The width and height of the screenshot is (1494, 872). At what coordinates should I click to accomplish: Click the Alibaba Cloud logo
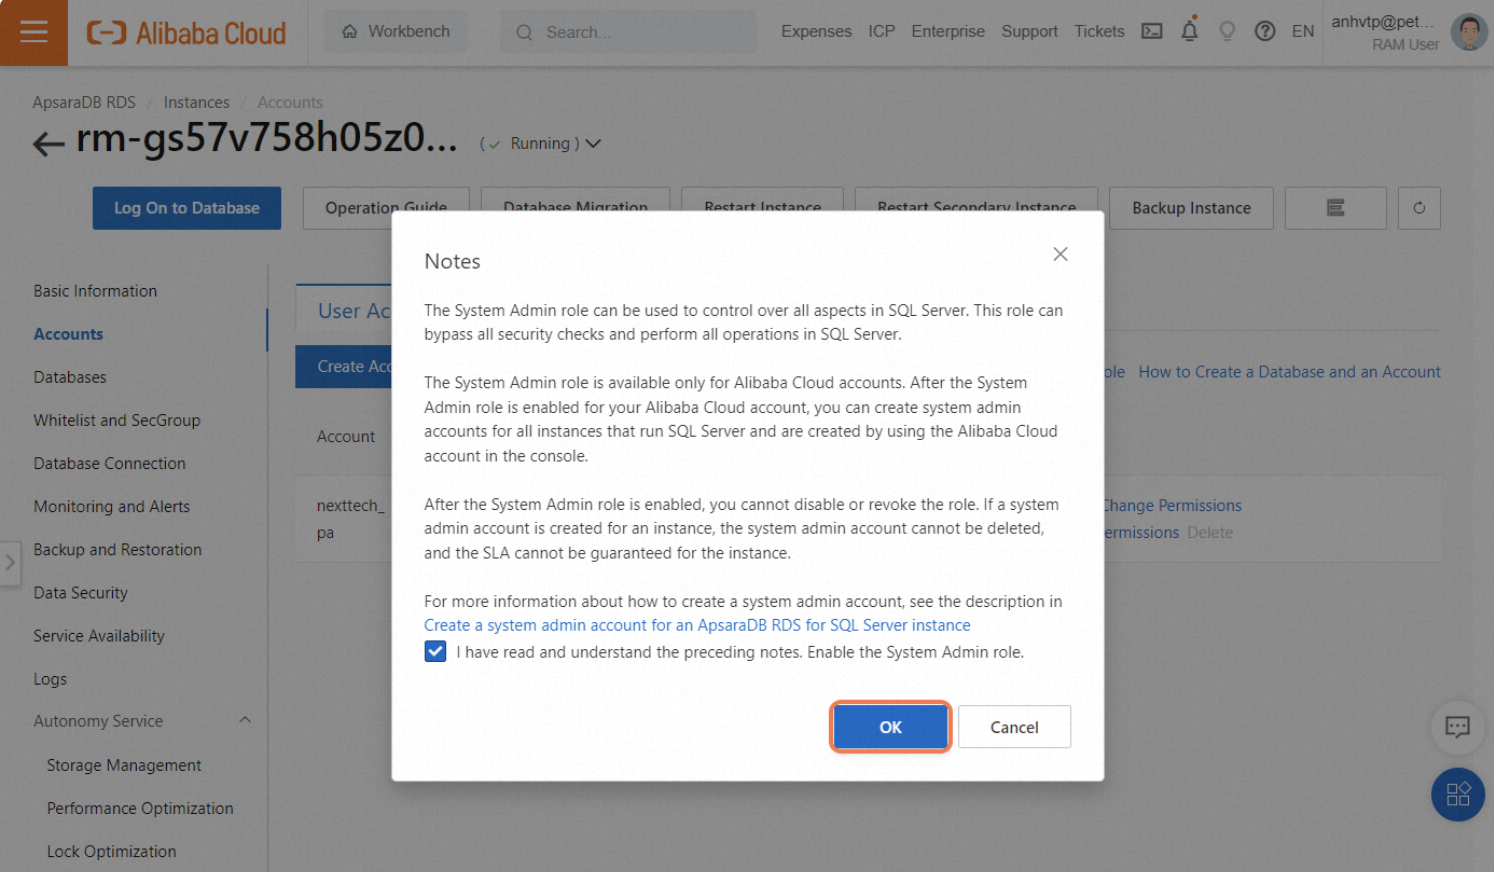pos(186,33)
